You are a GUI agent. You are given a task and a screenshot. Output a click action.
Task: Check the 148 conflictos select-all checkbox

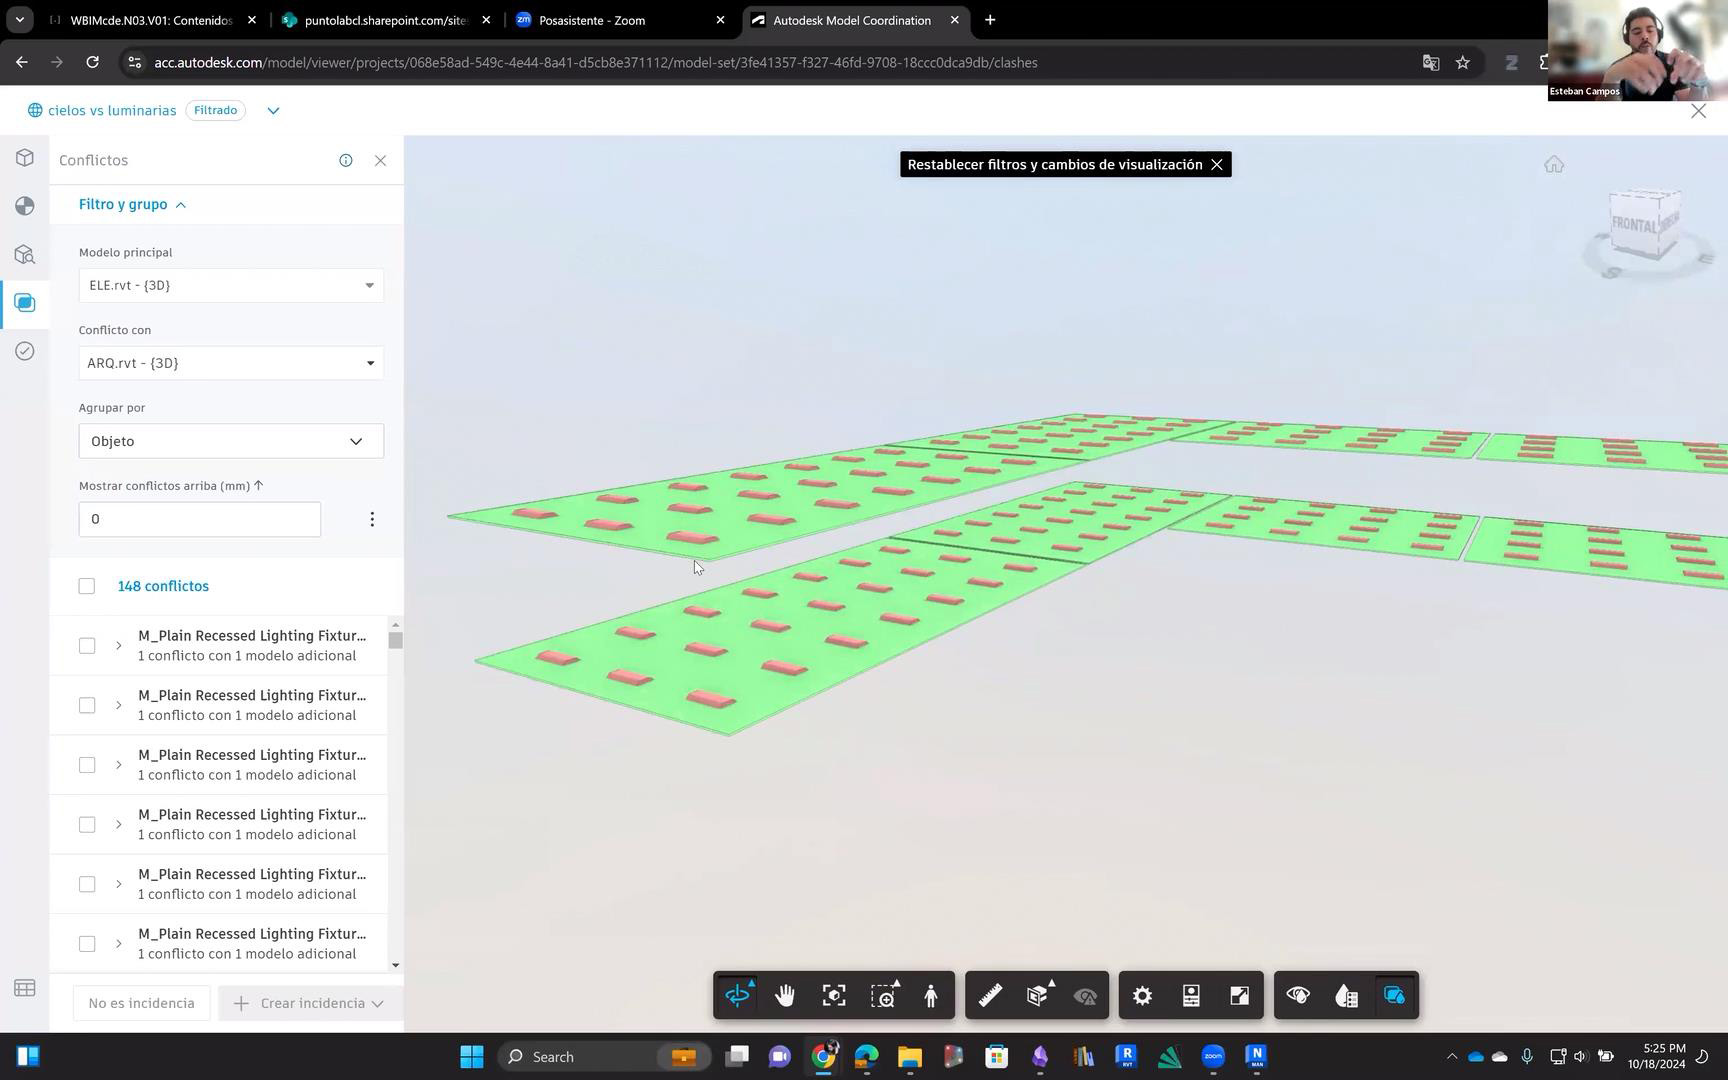pyautogui.click(x=87, y=586)
